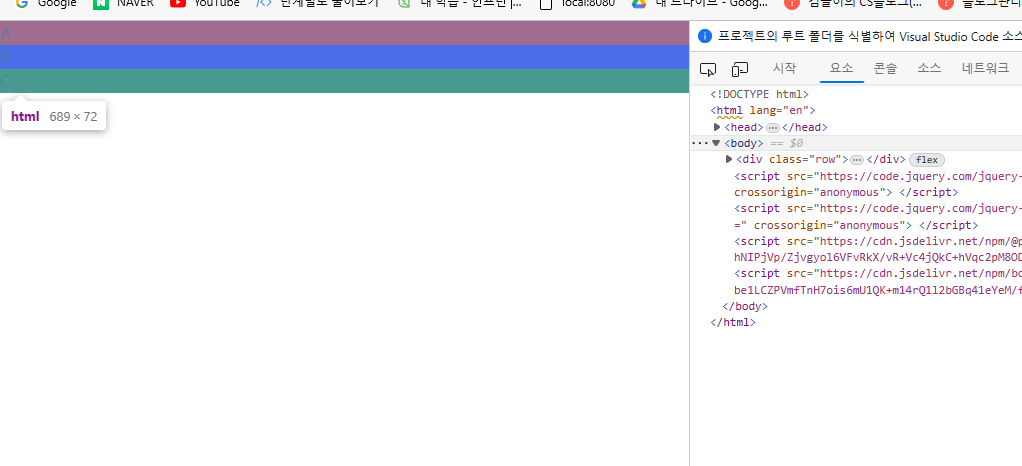1022x466 pixels.
Task: Expand the div class row node
Action: pos(729,160)
